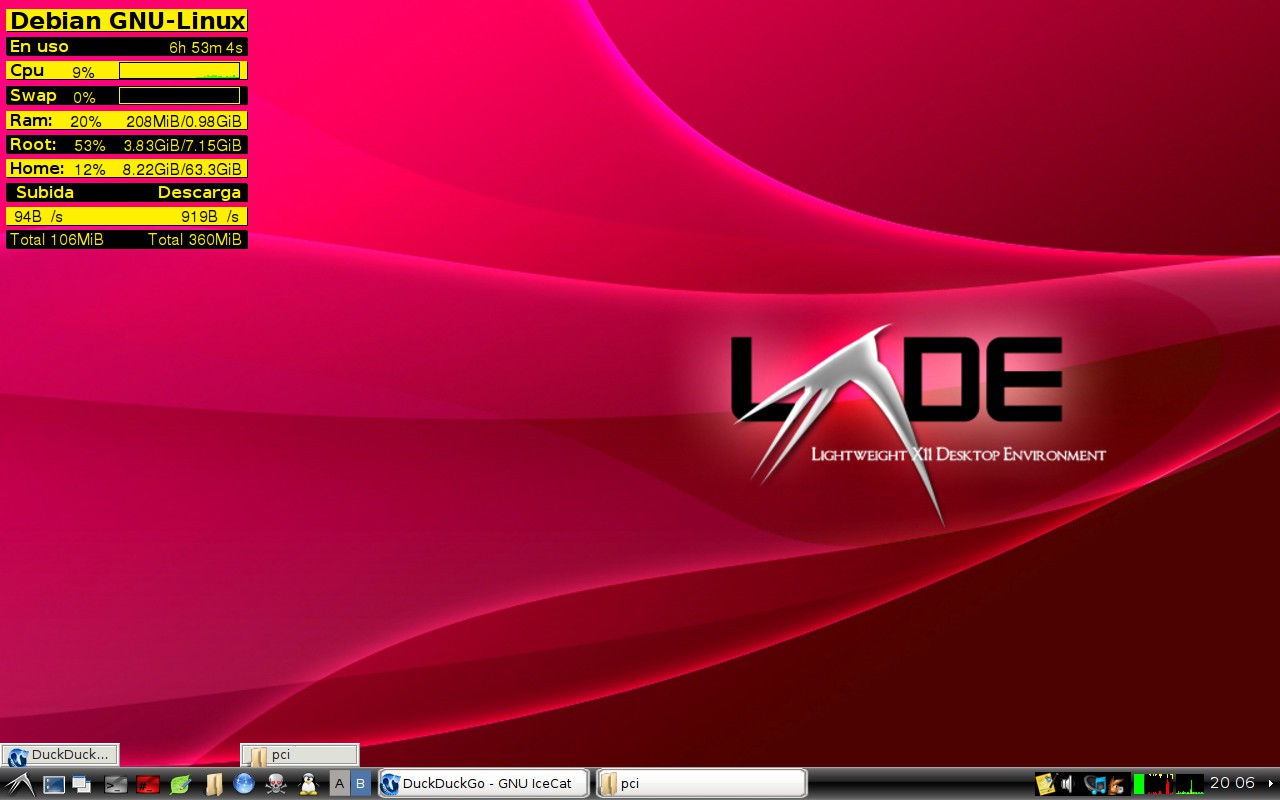Image resolution: width=1280 pixels, height=800 pixels.
Task: Launch the terminal from the panel
Action: 116,785
